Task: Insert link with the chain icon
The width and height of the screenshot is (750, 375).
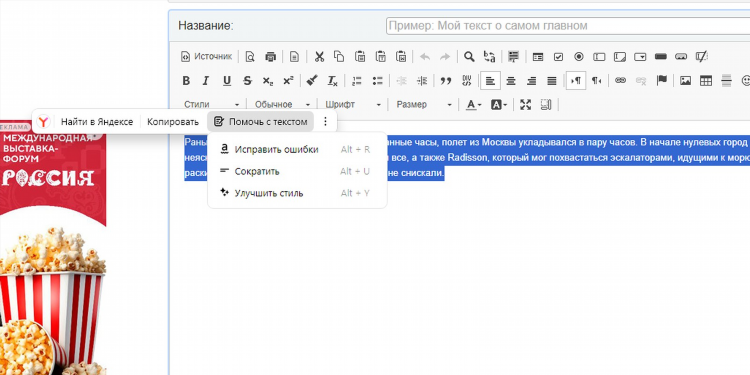Action: [x=620, y=81]
